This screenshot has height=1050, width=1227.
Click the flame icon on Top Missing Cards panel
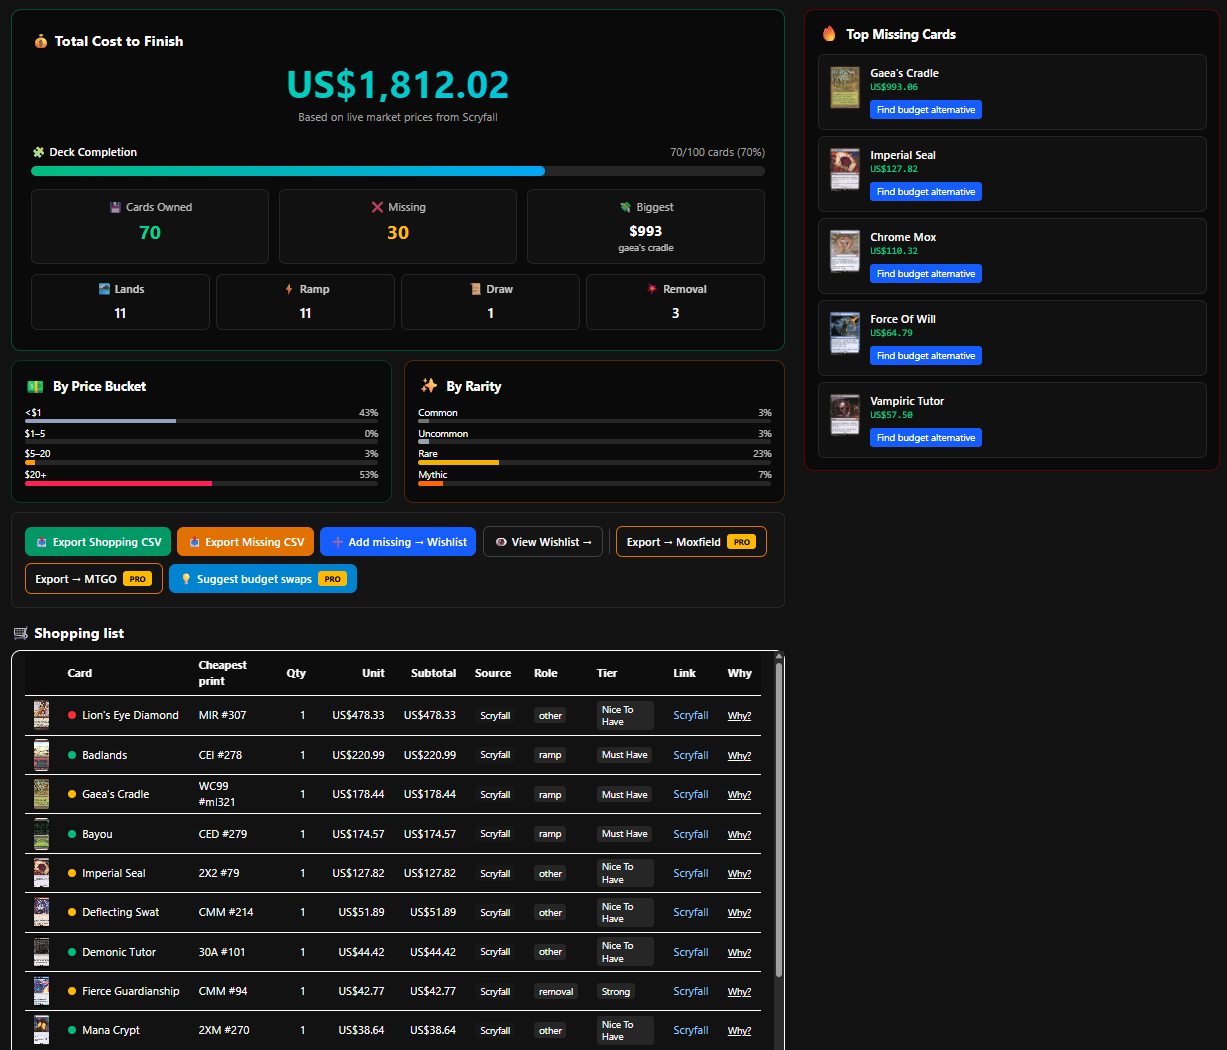829,33
